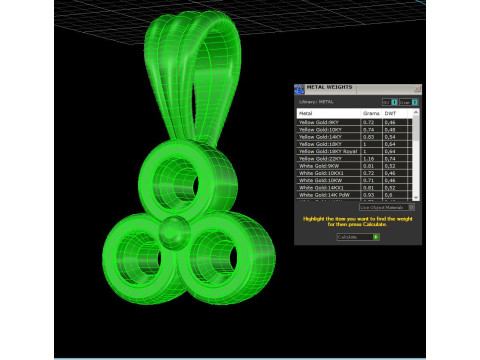Select the Yellow Gold:9KY row
480x360 pixels.
tap(355, 122)
